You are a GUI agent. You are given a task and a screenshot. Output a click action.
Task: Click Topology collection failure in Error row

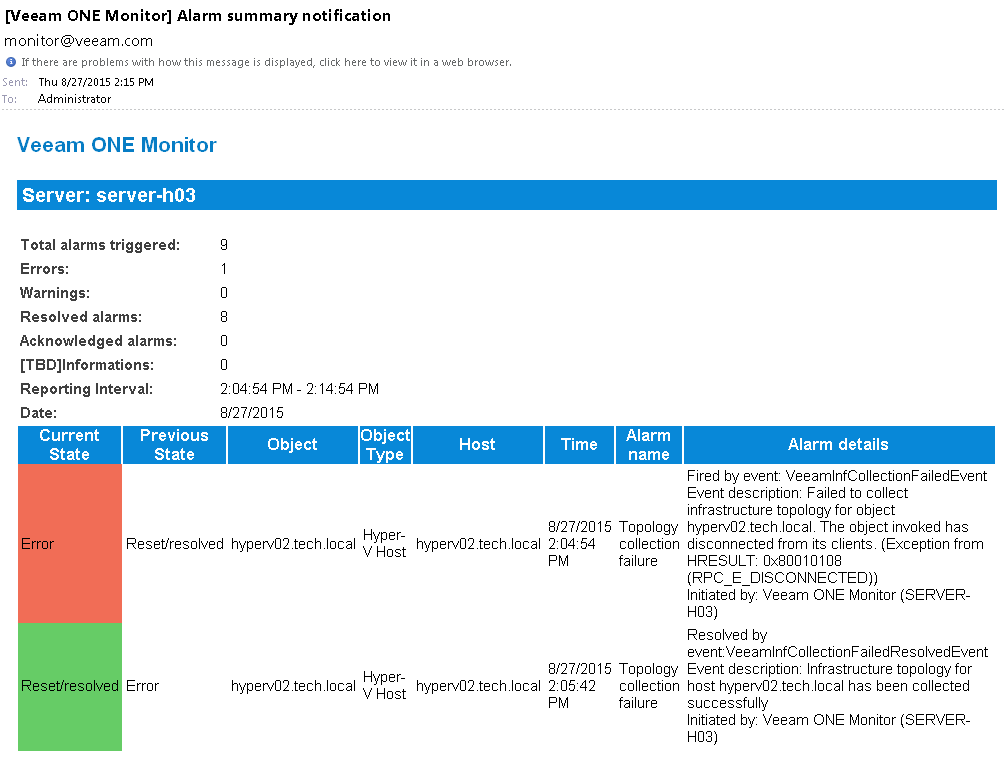(x=649, y=544)
